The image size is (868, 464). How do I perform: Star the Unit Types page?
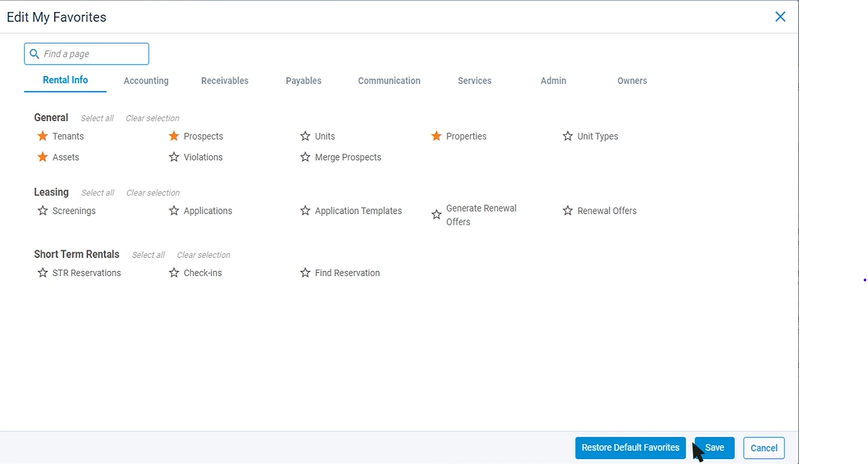(567, 136)
